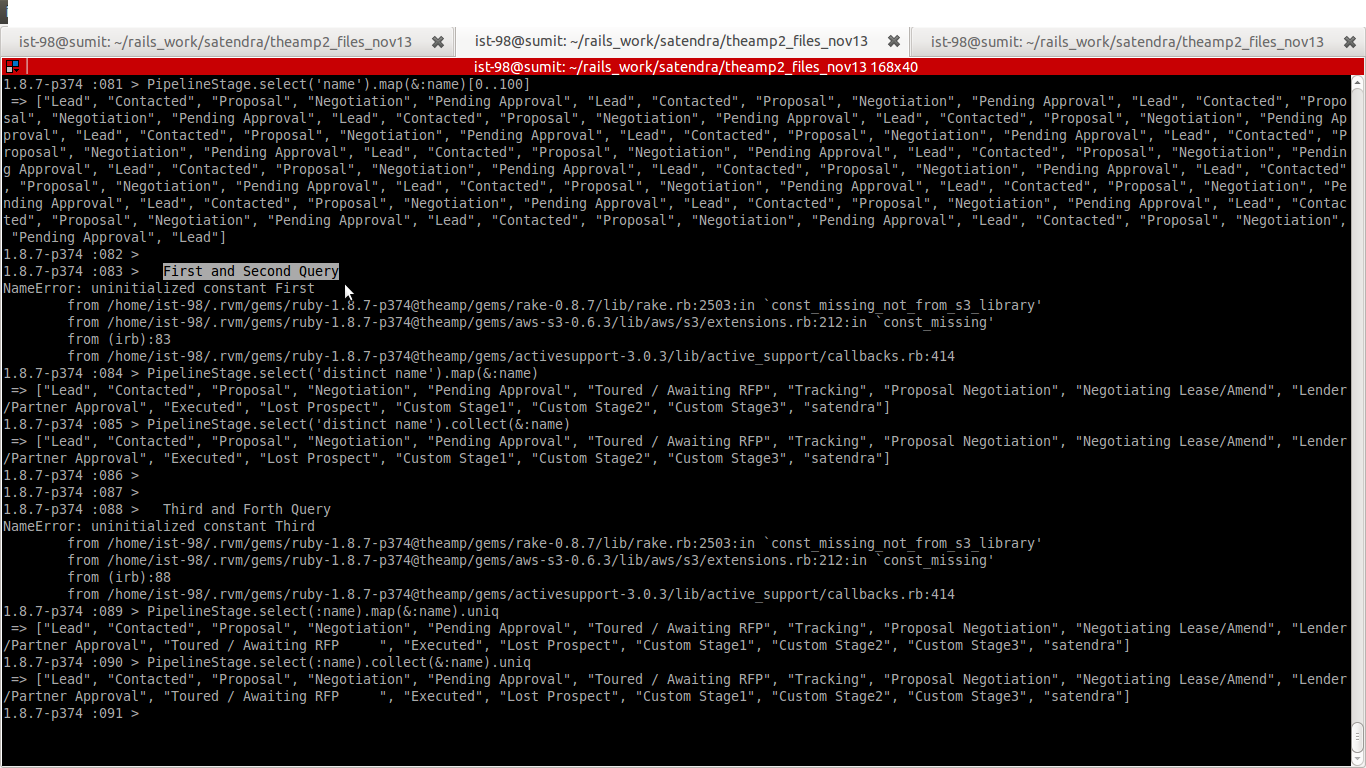
Task: Close the active middle terminal tab
Action: [x=893, y=42]
